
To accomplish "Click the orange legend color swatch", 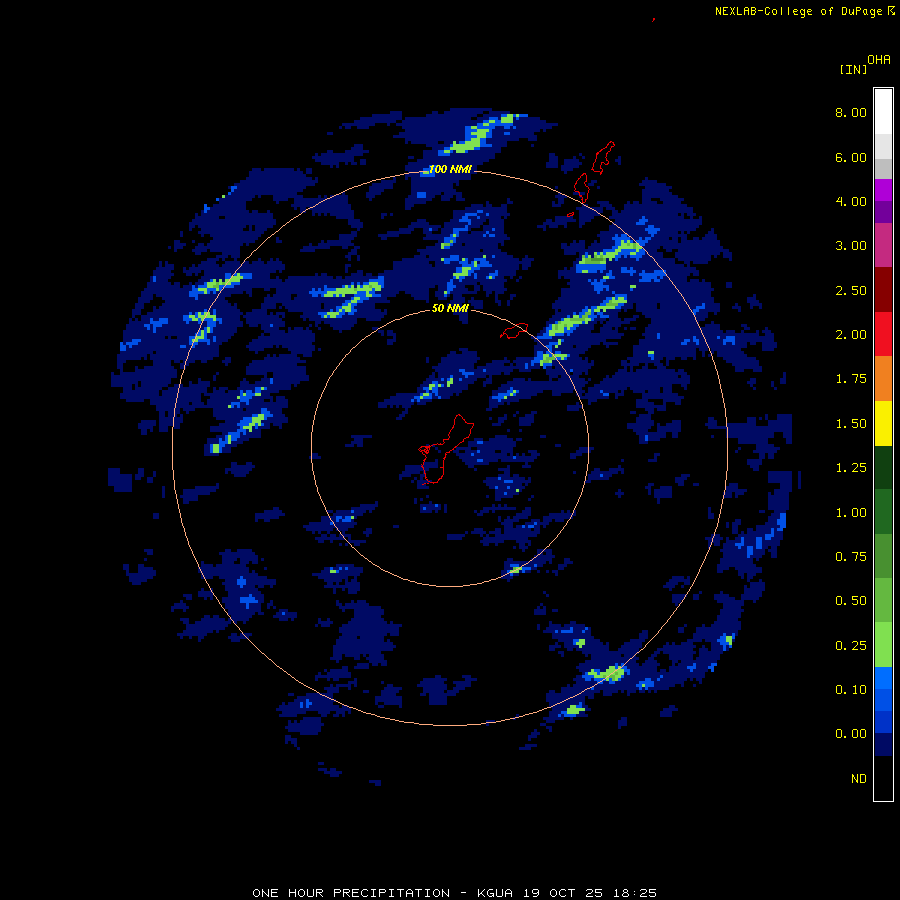I will click(883, 379).
